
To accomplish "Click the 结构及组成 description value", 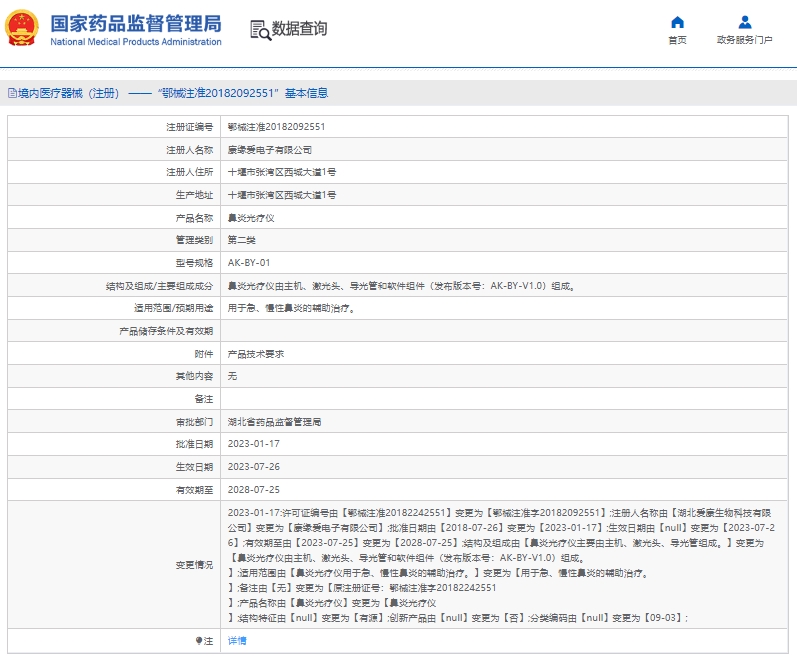I will [x=402, y=286].
